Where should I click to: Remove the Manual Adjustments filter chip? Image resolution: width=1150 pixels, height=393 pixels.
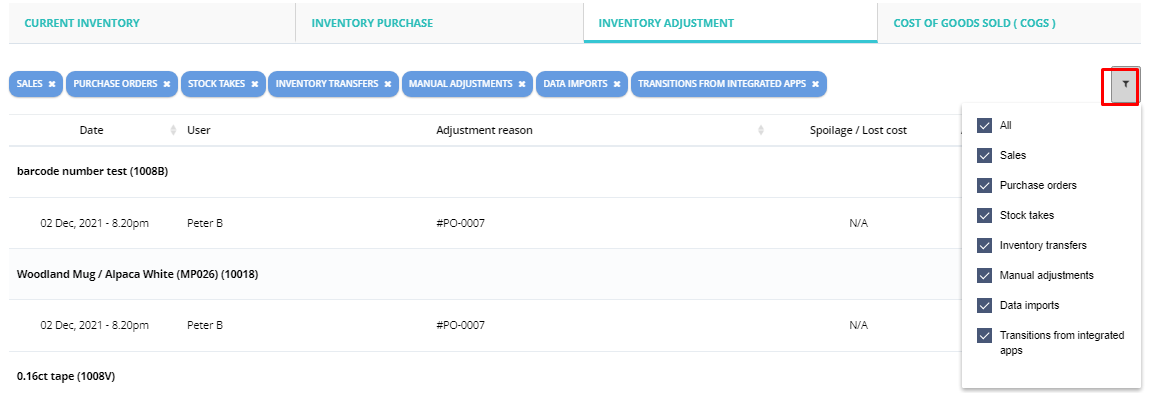point(521,84)
